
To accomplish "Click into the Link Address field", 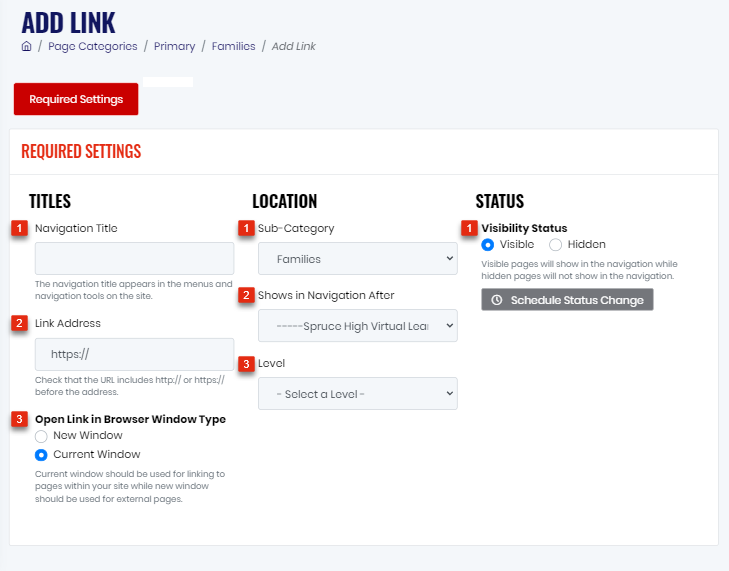I will 134,354.
